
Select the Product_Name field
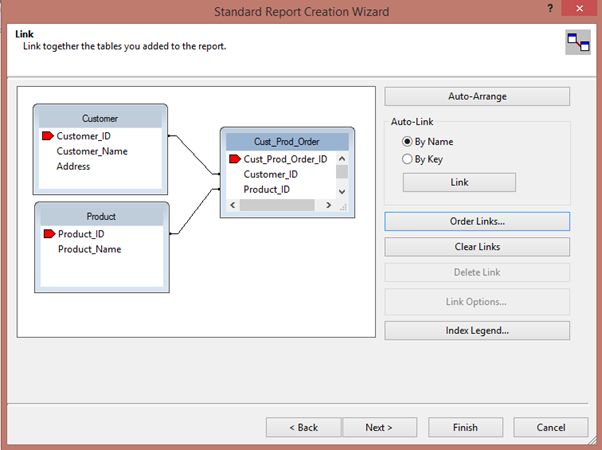[x=89, y=249]
